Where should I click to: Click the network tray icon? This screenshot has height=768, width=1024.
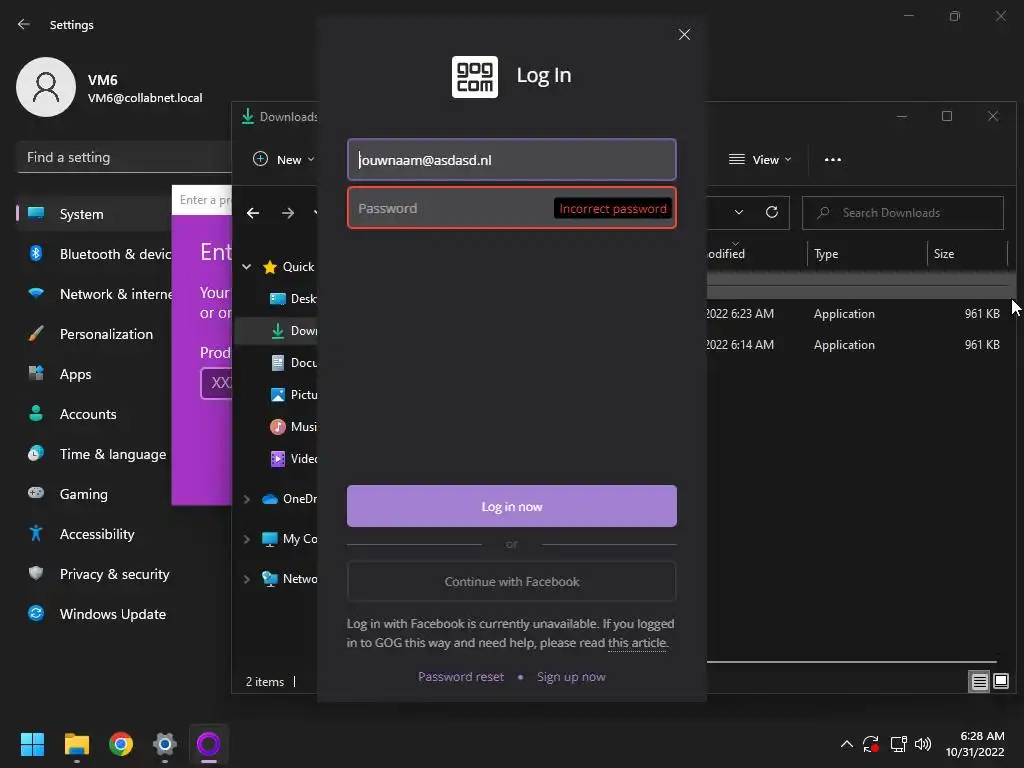coord(899,744)
